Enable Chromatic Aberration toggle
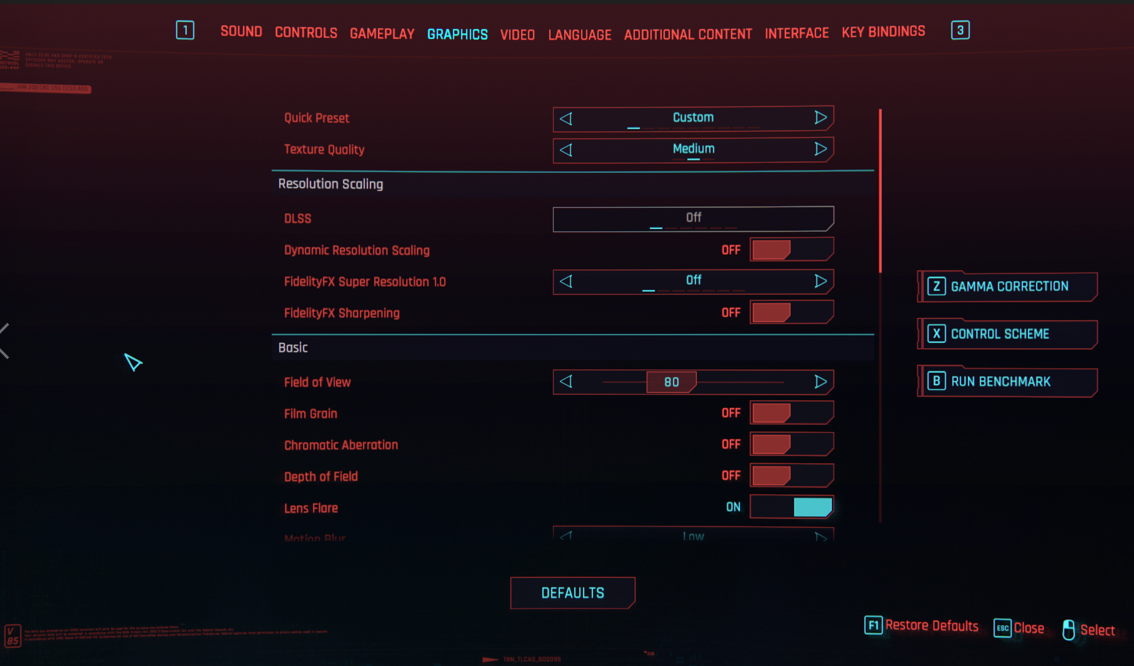The image size is (1134, 666). [791, 444]
